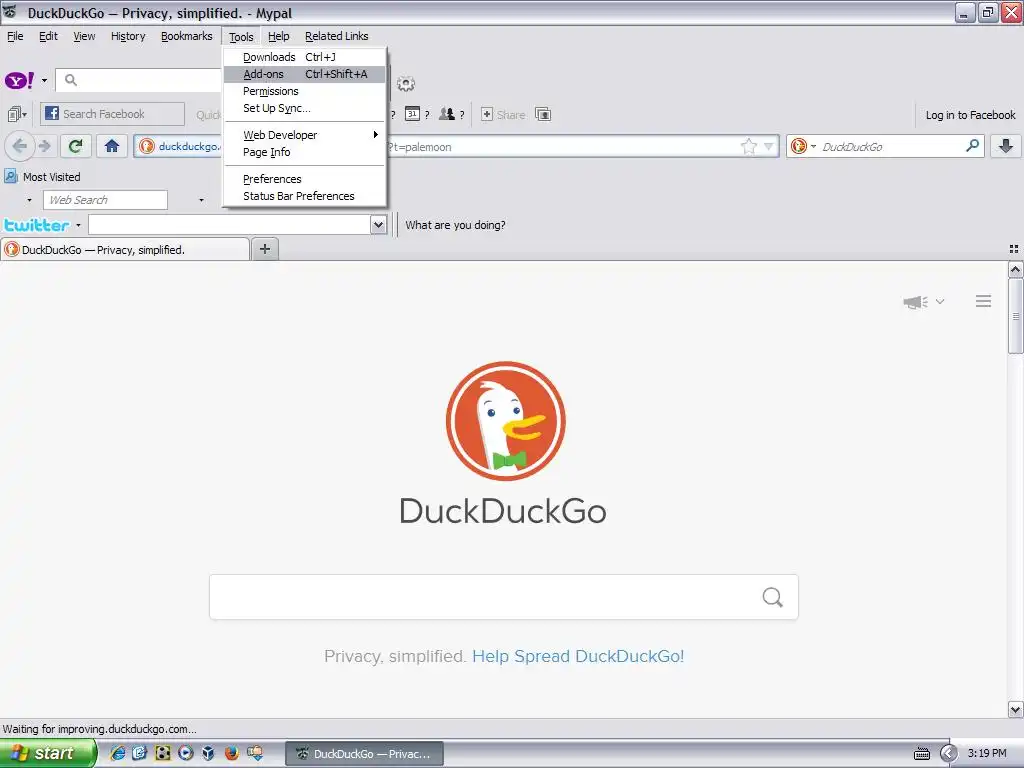Open dropdown arrow right of Web Search box
Screen dimensions: 1024x768
click(201, 200)
